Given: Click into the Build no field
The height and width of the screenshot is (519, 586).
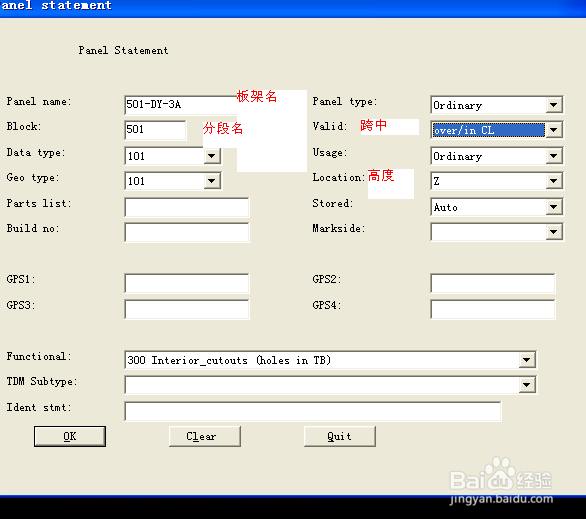Looking at the screenshot, I should point(187,232).
